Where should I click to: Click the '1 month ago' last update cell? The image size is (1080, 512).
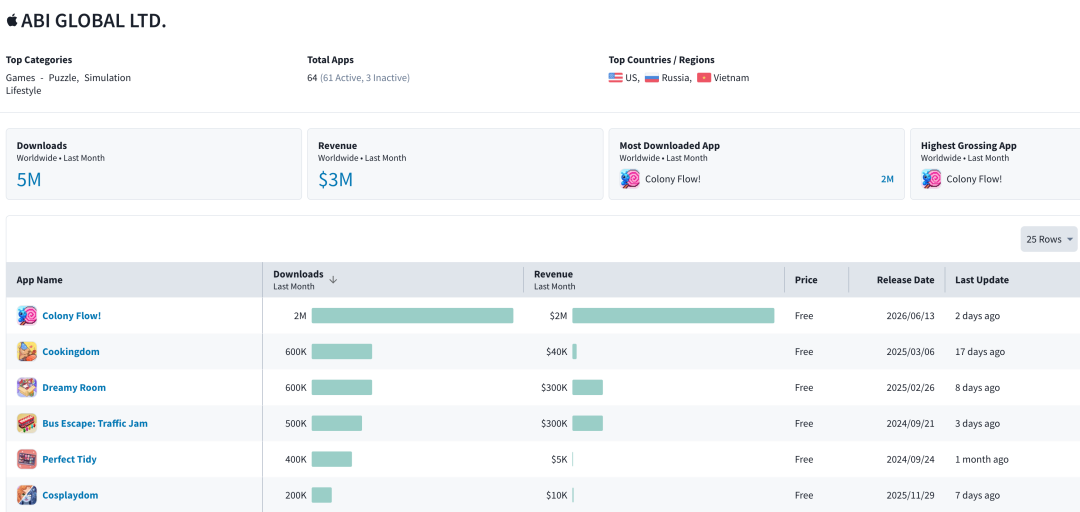tap(982, 459)
